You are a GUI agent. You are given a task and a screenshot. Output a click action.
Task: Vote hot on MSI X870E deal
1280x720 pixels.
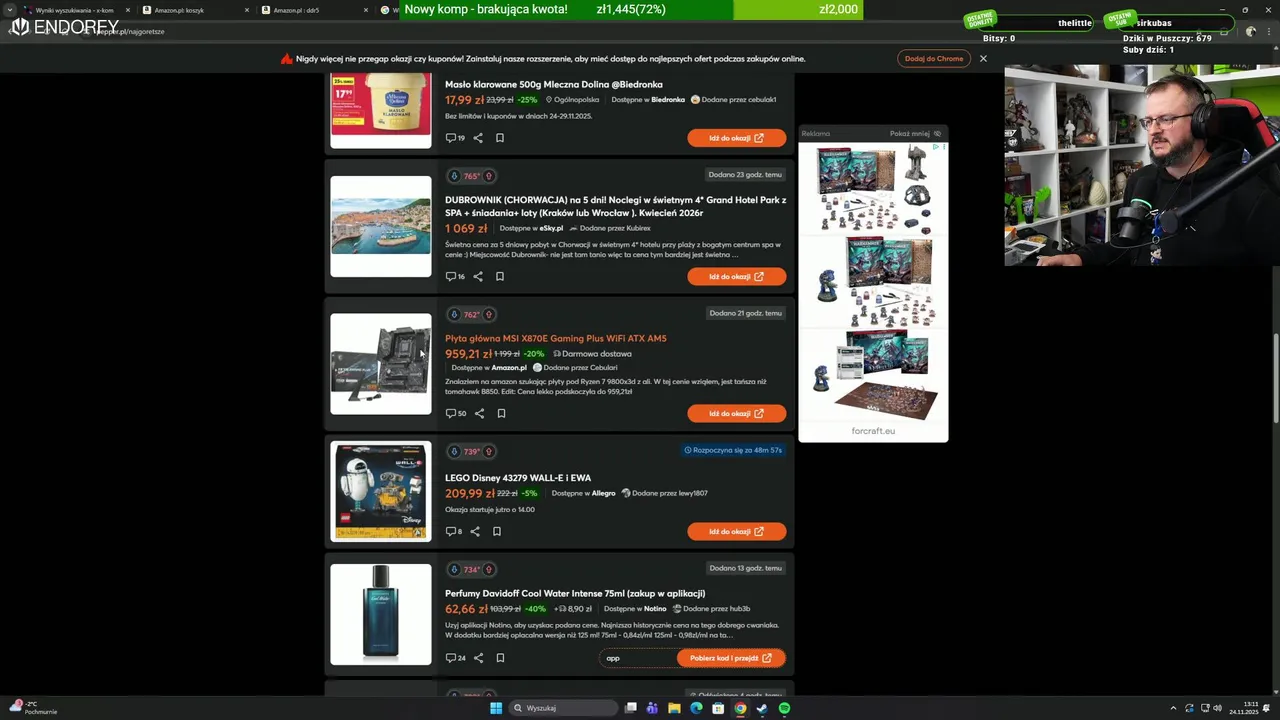[x=489, y=314]
